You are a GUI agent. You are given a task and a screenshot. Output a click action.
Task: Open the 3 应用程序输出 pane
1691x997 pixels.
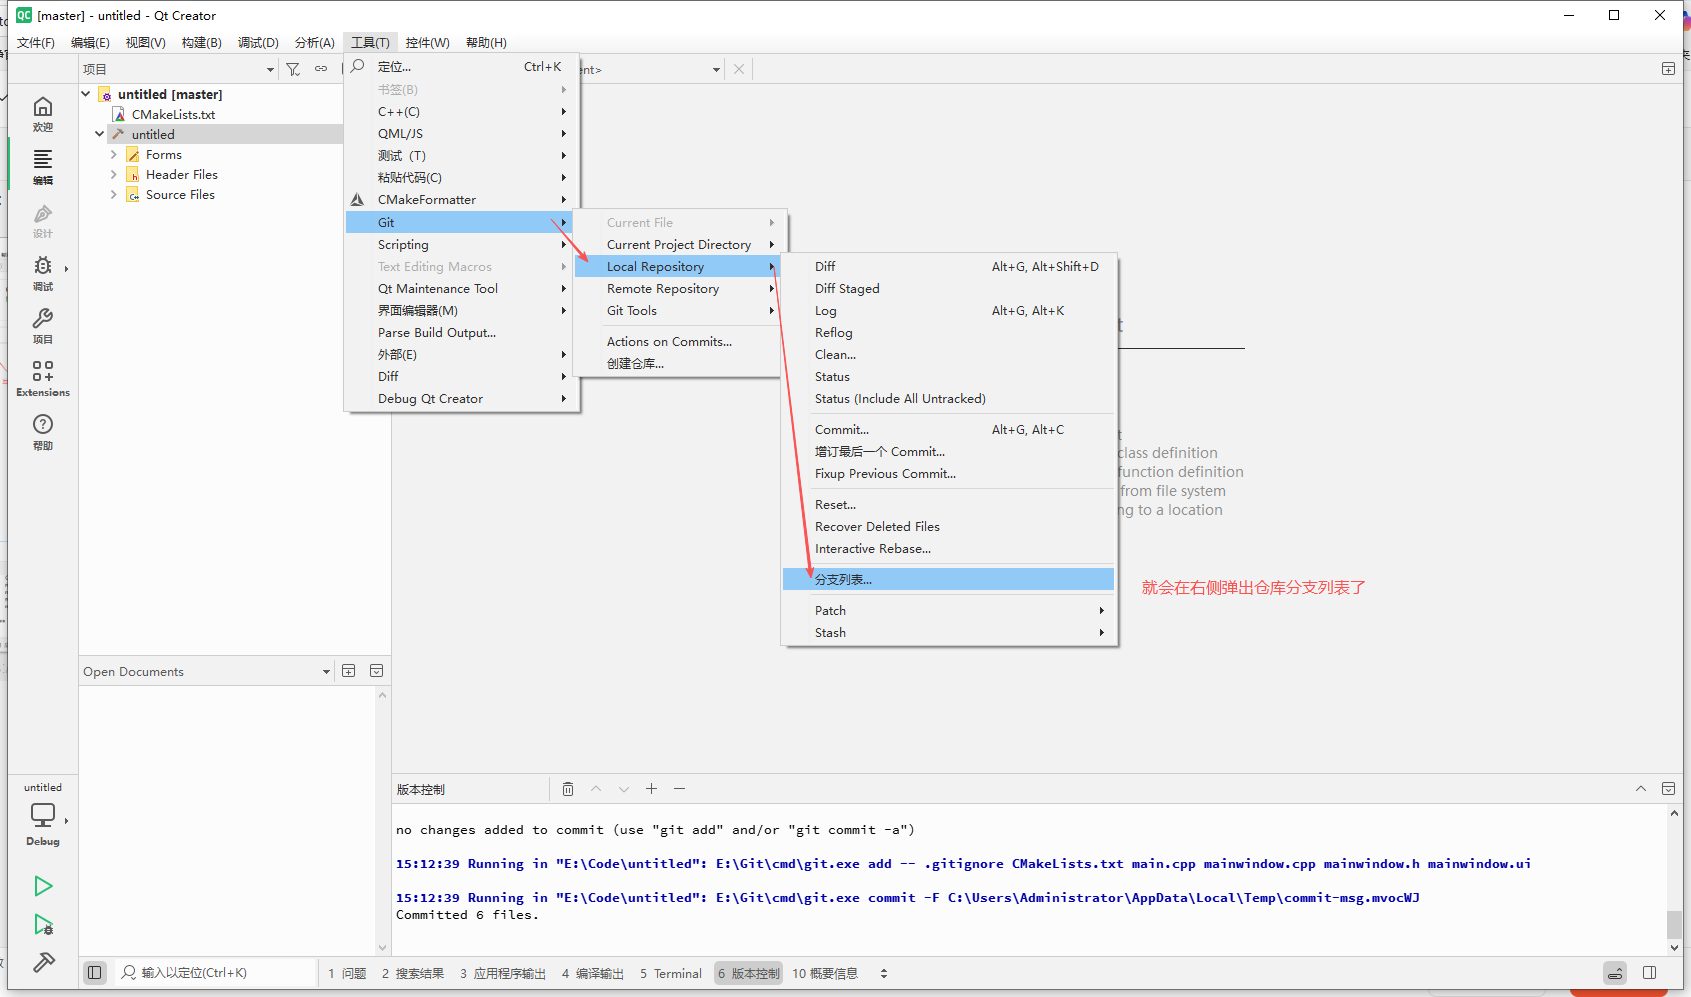click(503, 973)
